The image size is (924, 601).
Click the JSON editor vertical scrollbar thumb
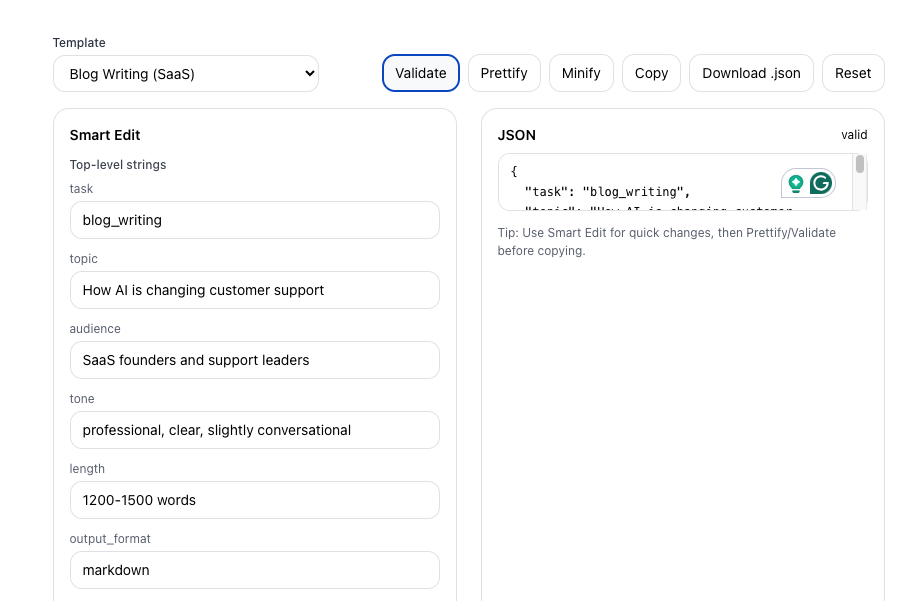[860, 164]
